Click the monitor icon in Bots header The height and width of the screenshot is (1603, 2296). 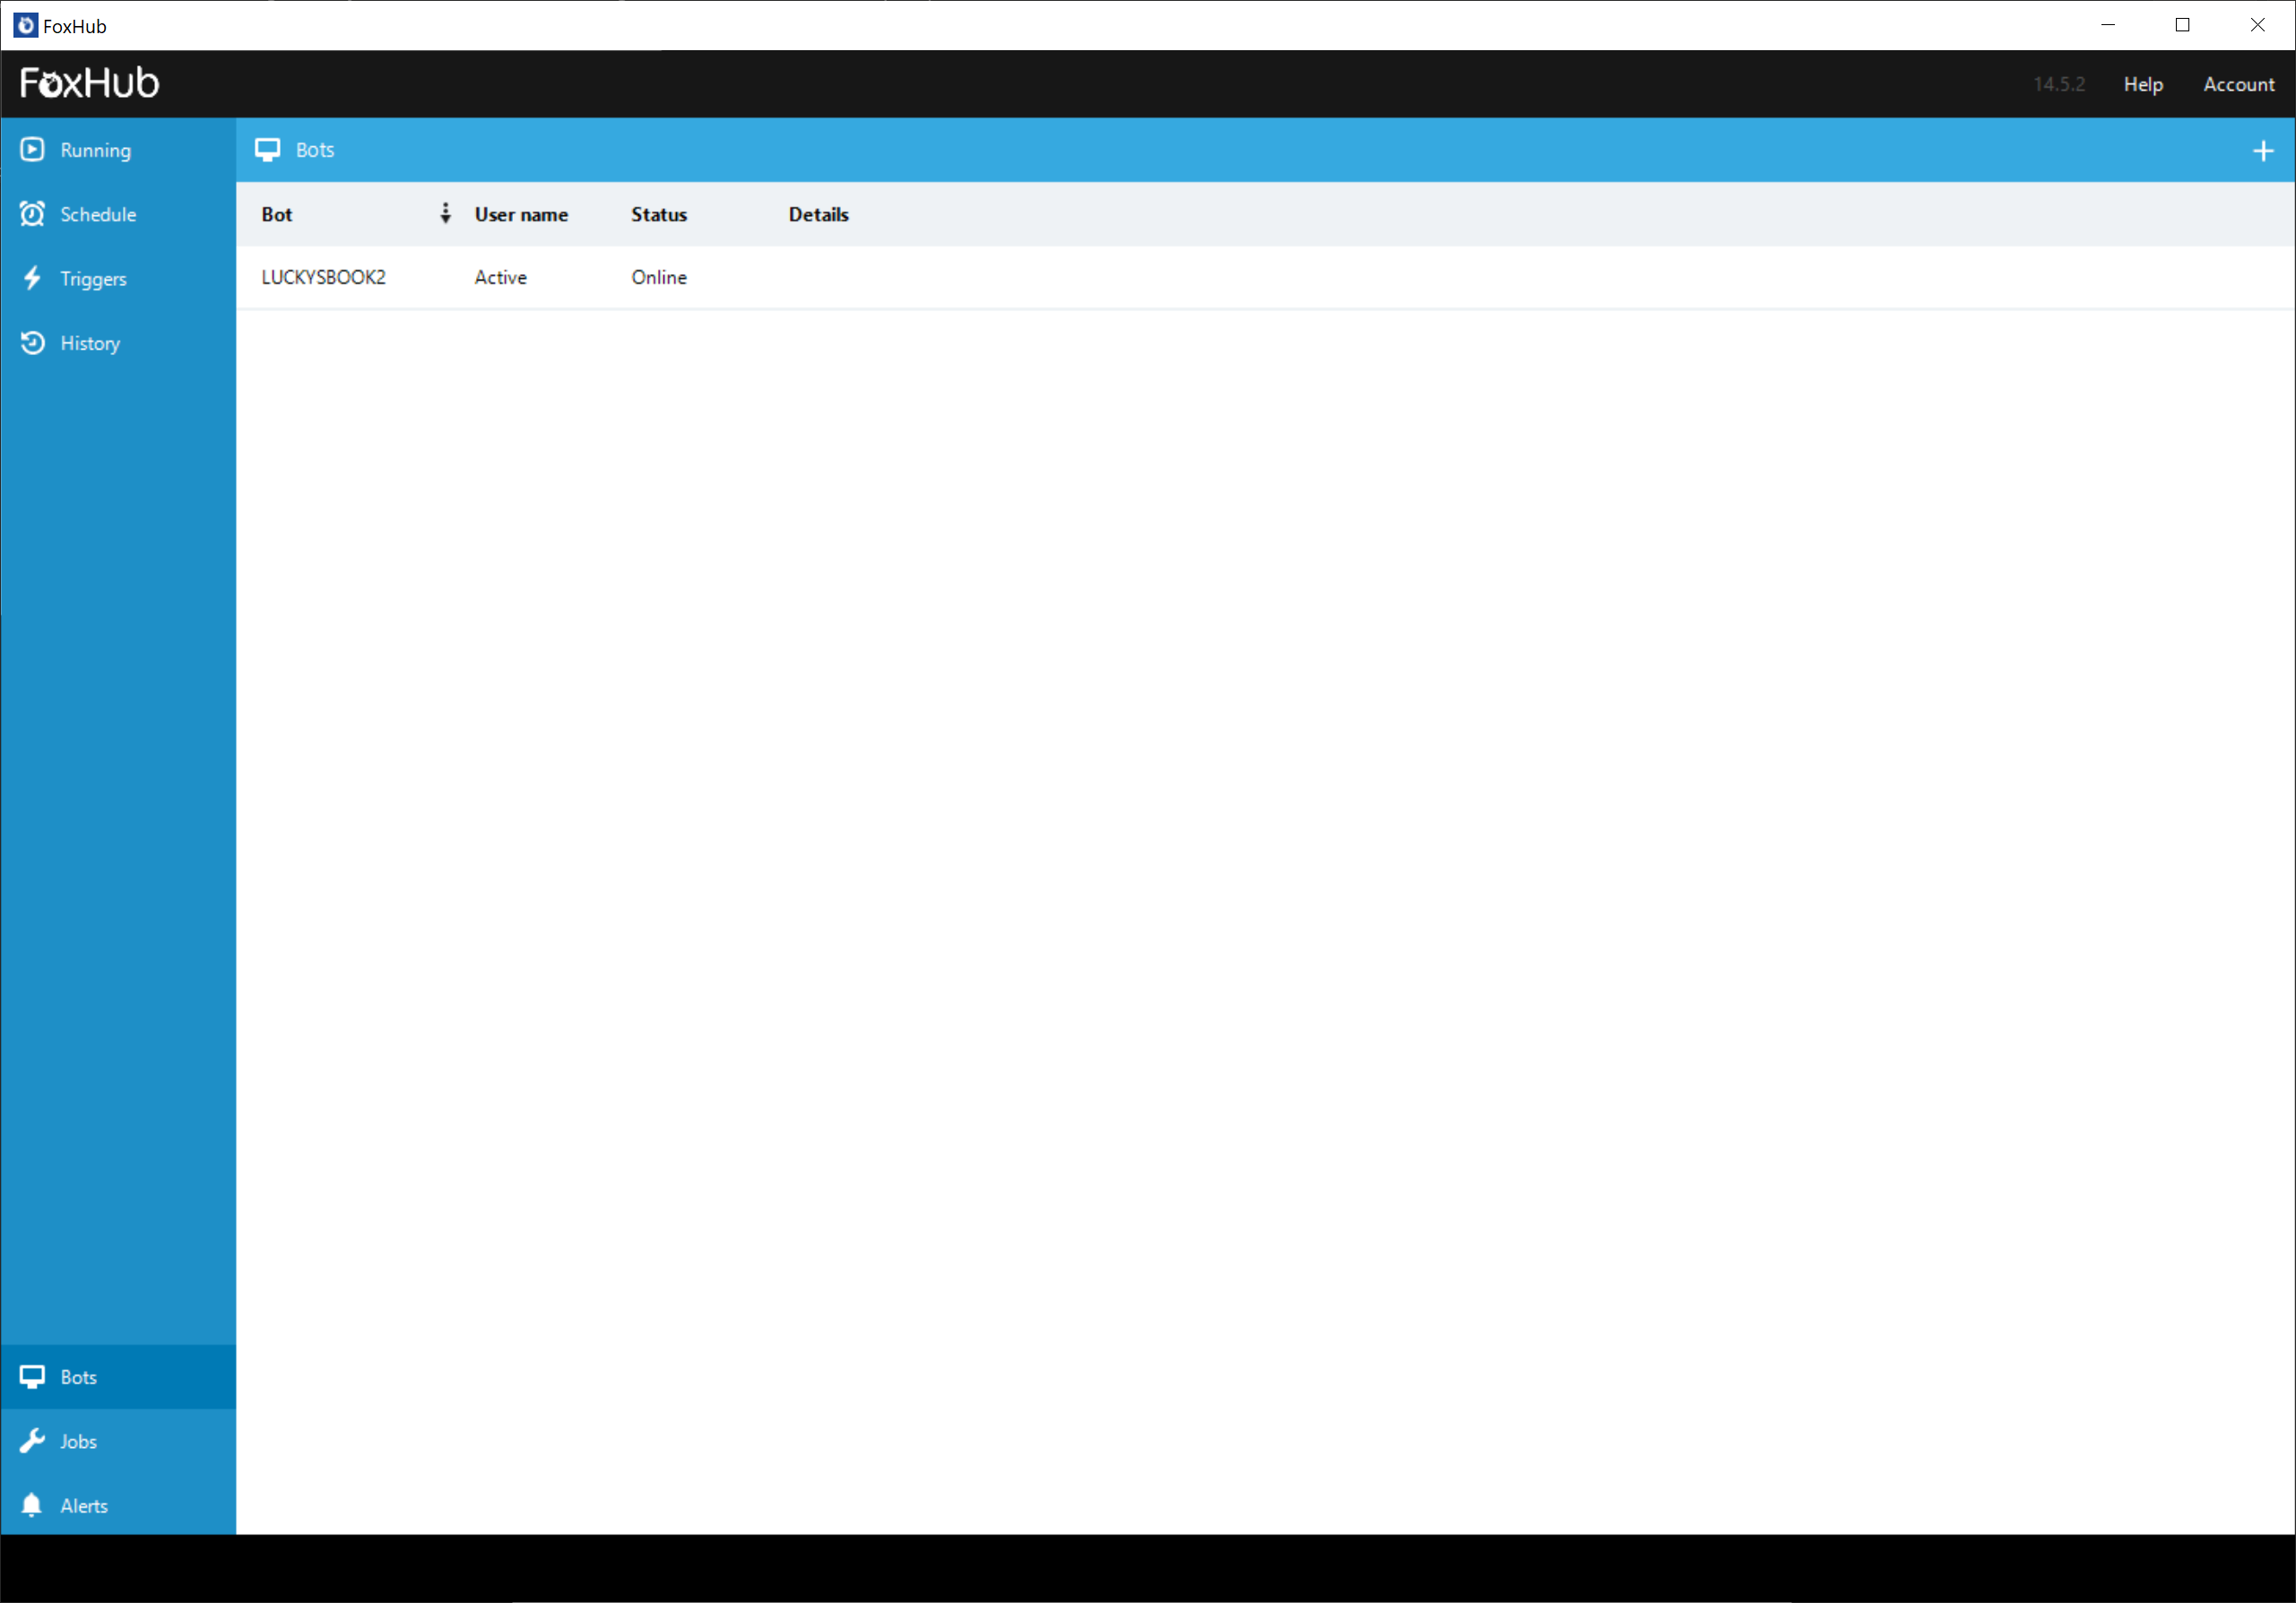269,148
